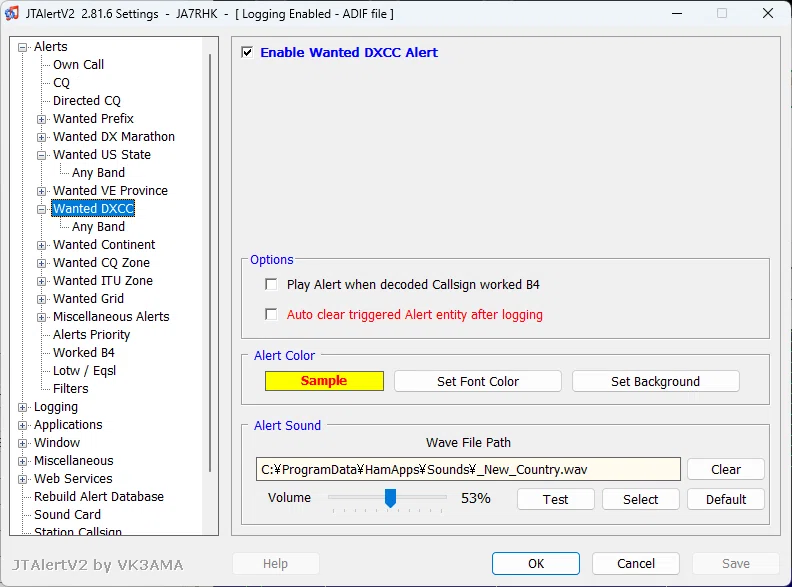Select the Logging tree item

pyautogui.click(x=56, y=407)
